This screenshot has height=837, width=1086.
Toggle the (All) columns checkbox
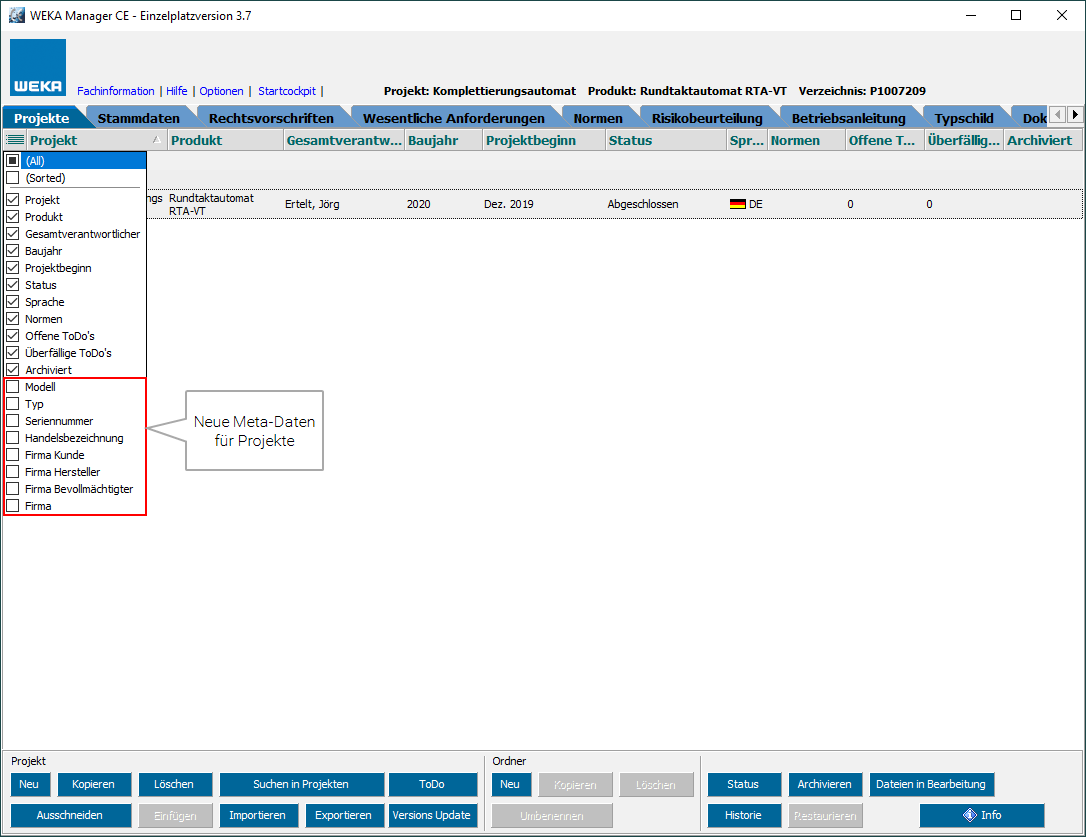click(13, 160)
